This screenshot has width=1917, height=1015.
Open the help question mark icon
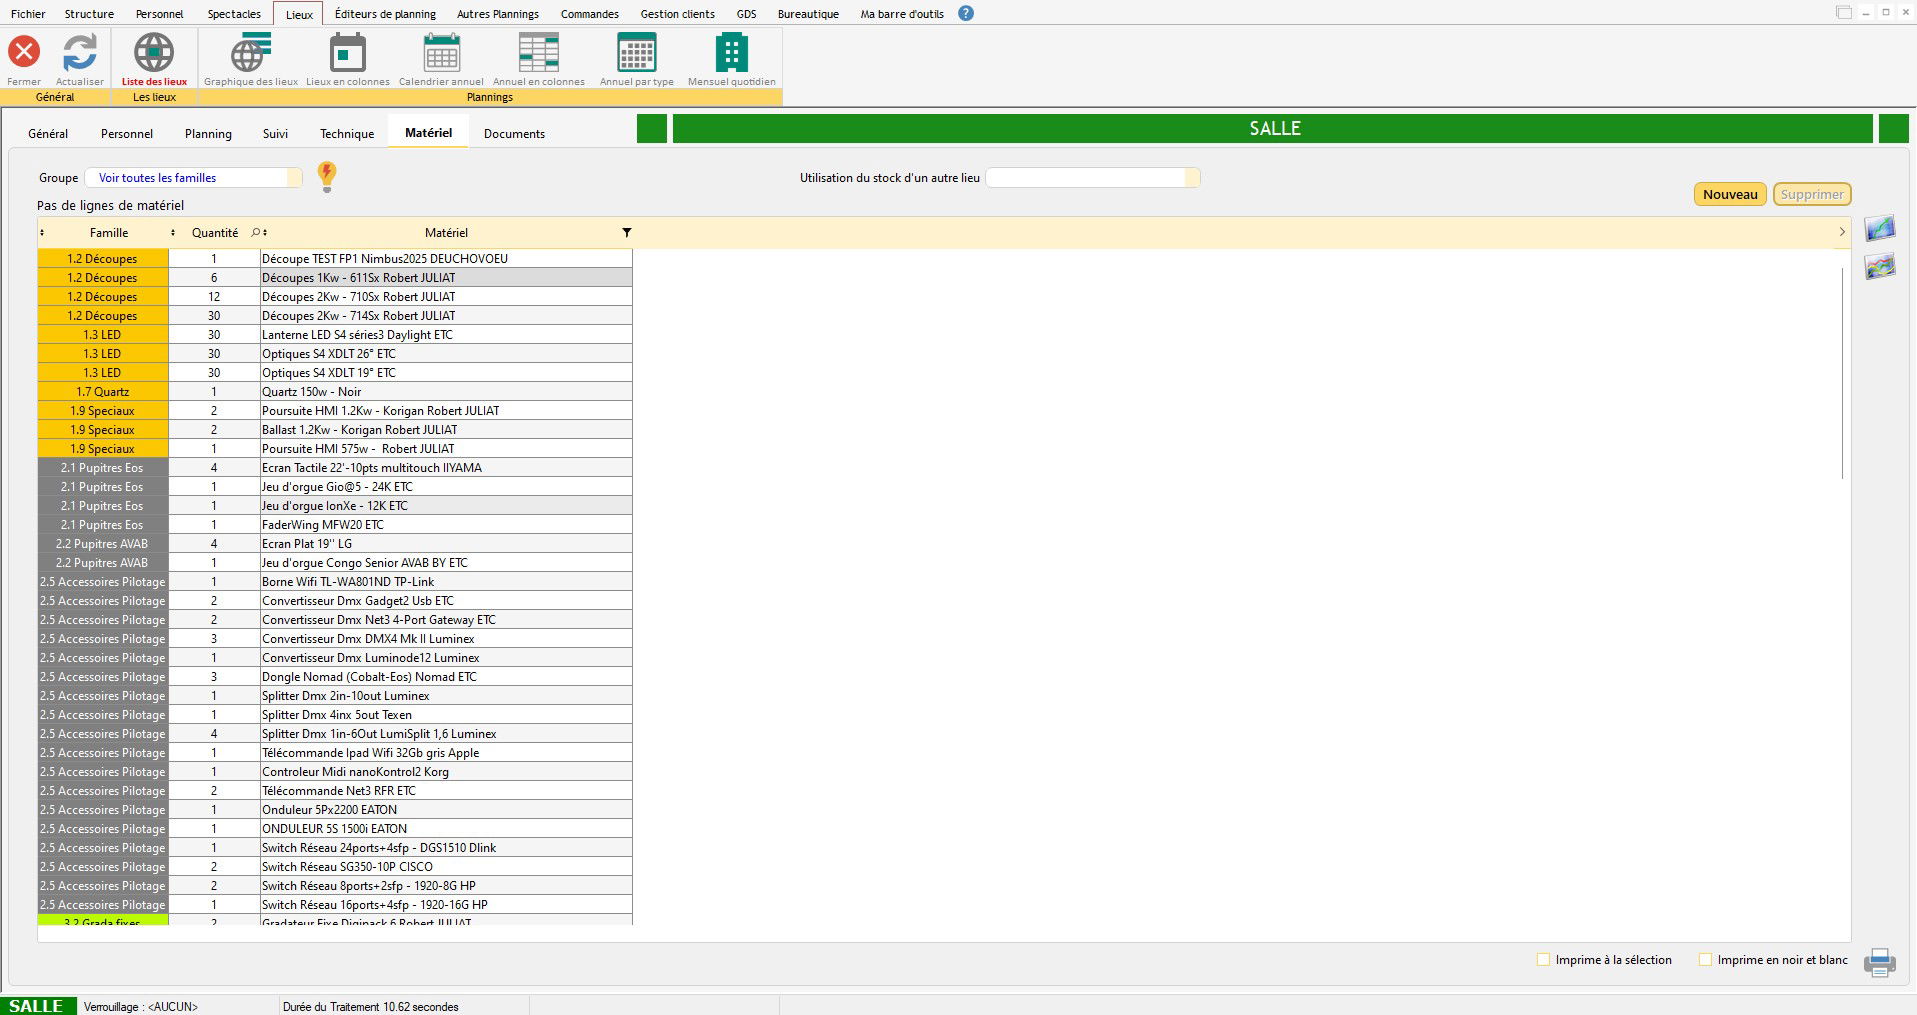[x=966, y=14]
